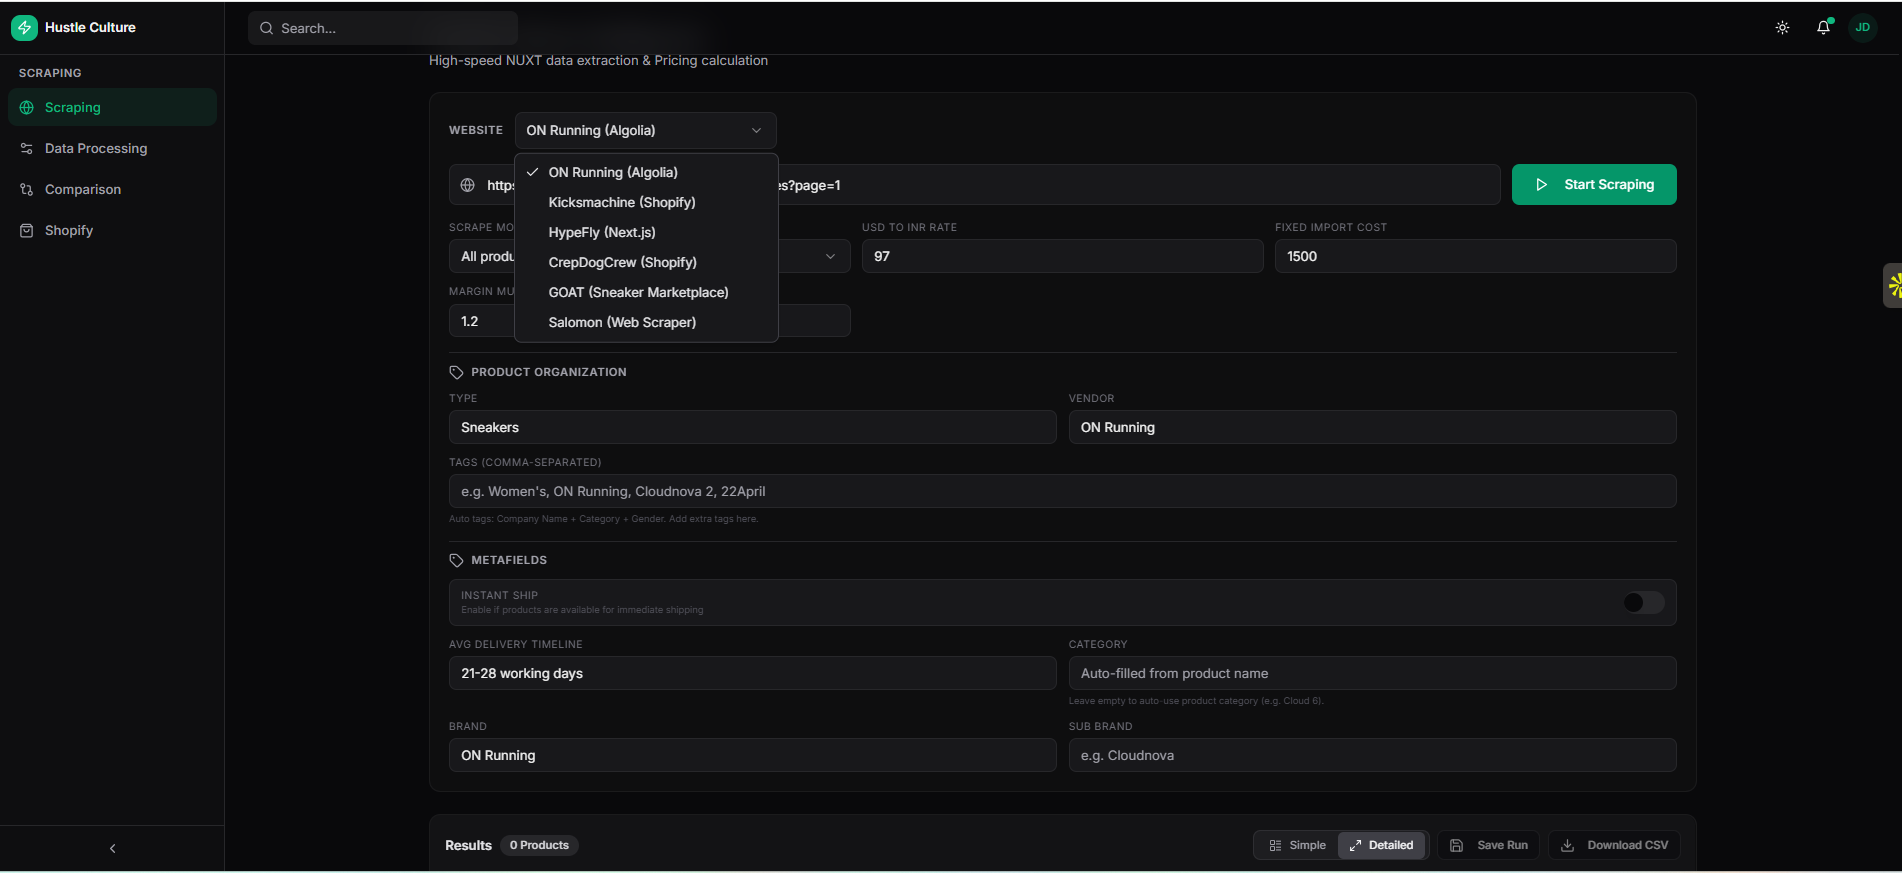
Task: Choose Kicksmachine (Shopify) from list
Action: [646, 202]
